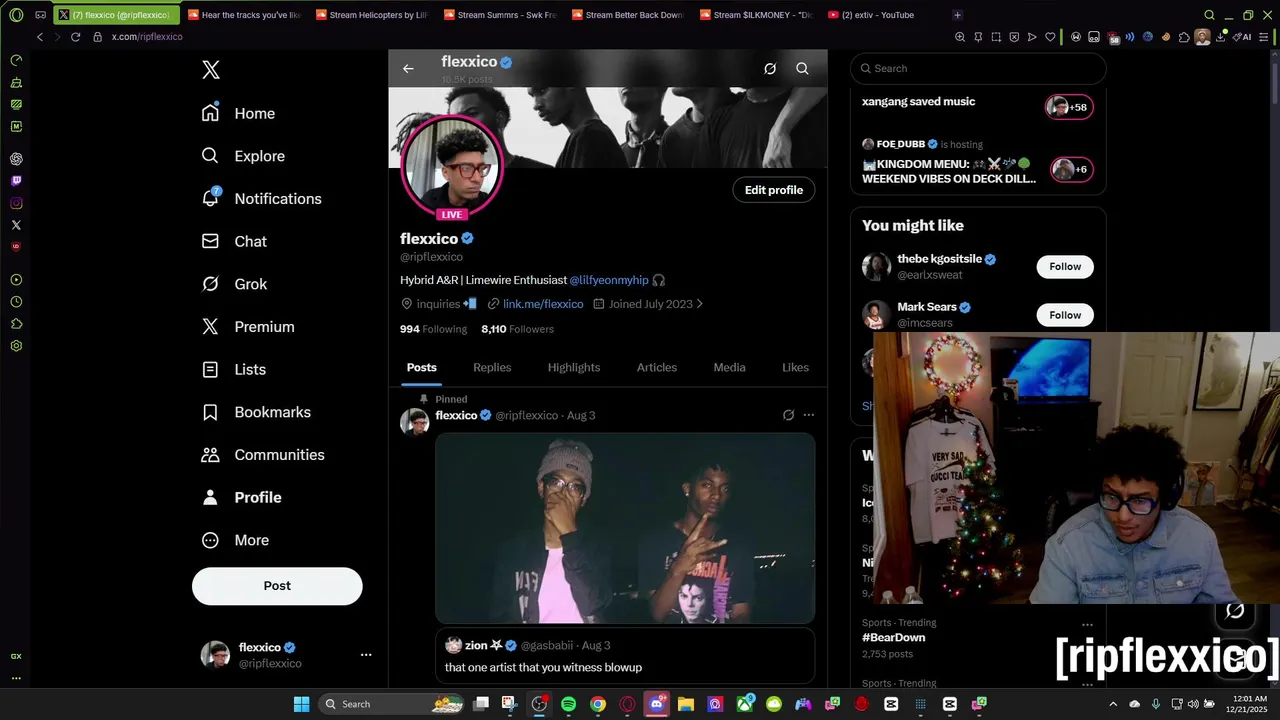Viewport: 1280px width, 720px height.
Task: Switch to Highlights tab
Action: (x=574, y=367)
